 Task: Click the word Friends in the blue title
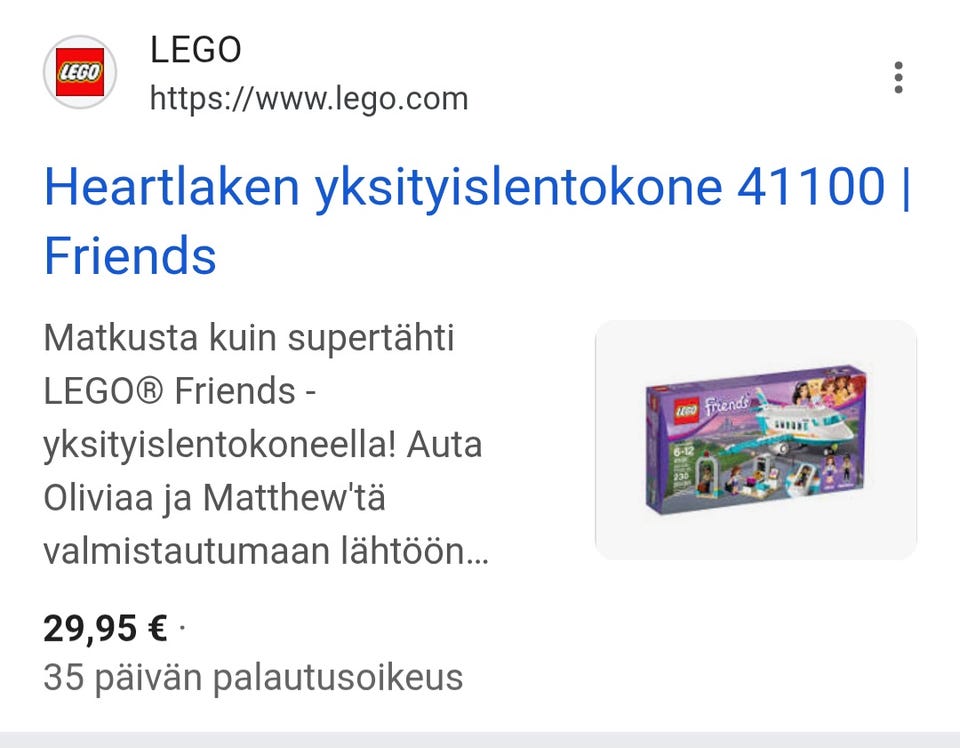[130, 256]
